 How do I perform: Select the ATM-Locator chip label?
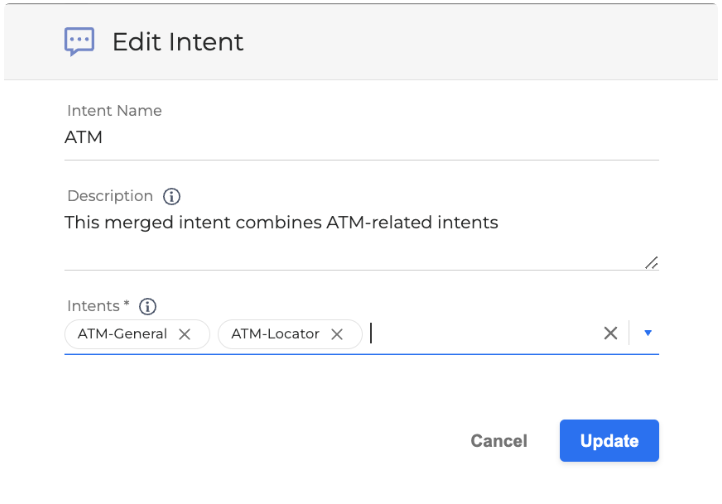click(275, 334)
